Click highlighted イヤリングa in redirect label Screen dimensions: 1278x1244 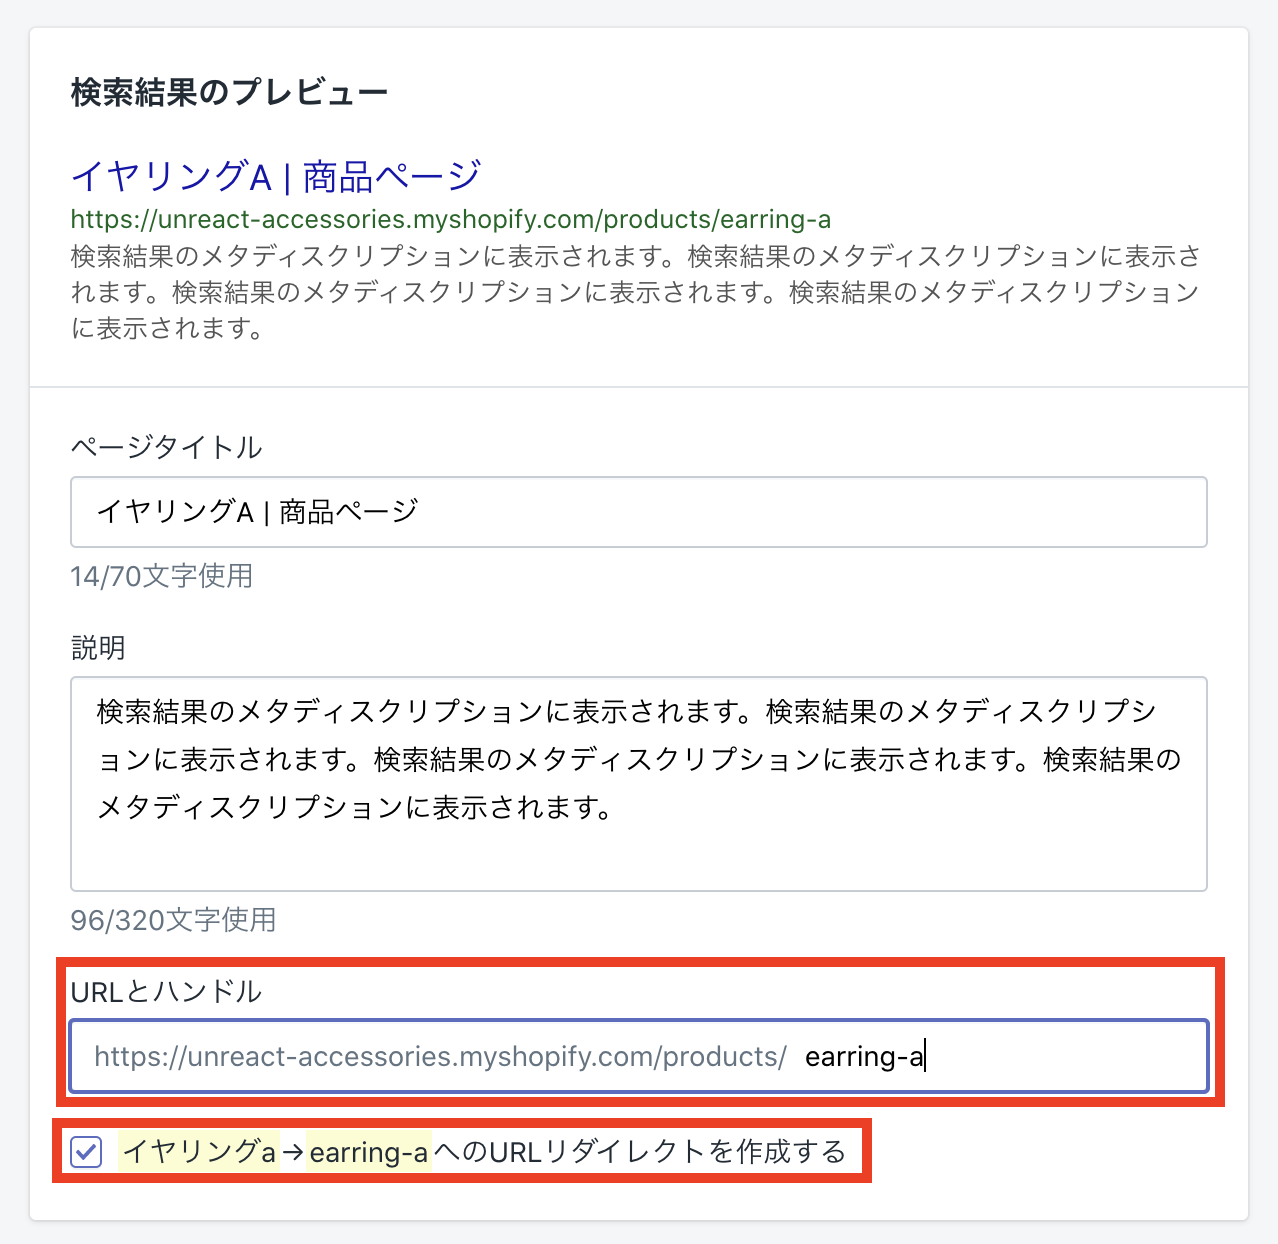(198, 1152)
